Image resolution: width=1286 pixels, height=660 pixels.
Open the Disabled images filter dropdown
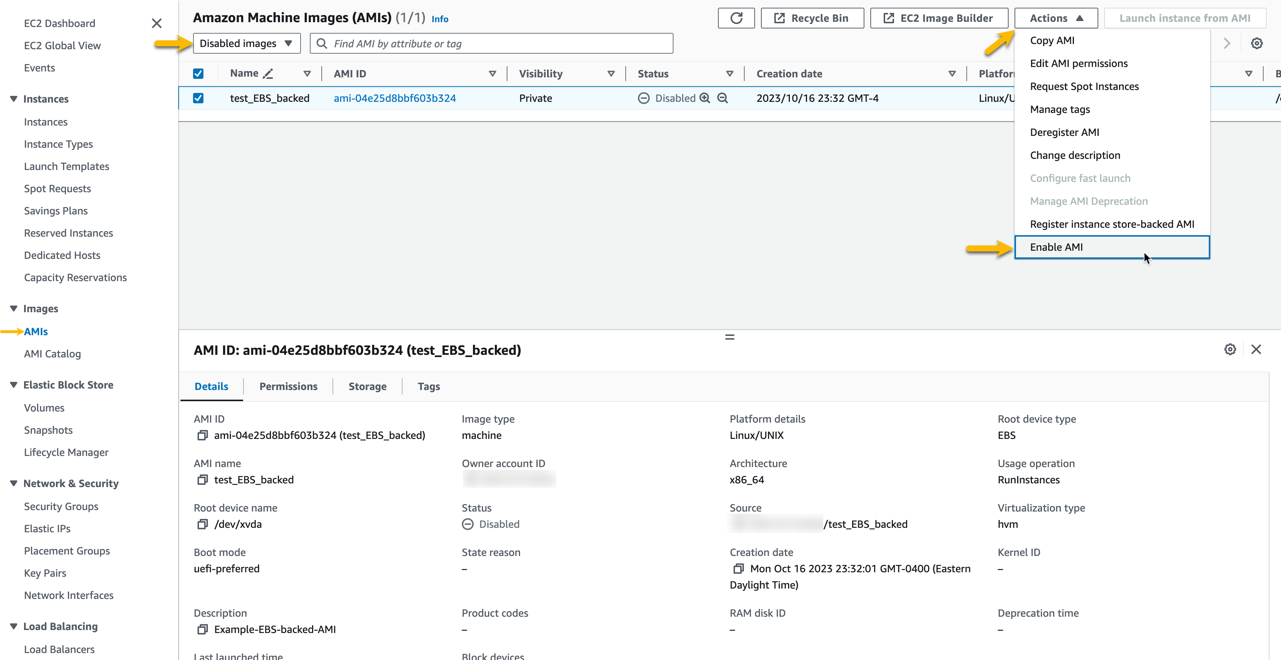tap(245, 43)
